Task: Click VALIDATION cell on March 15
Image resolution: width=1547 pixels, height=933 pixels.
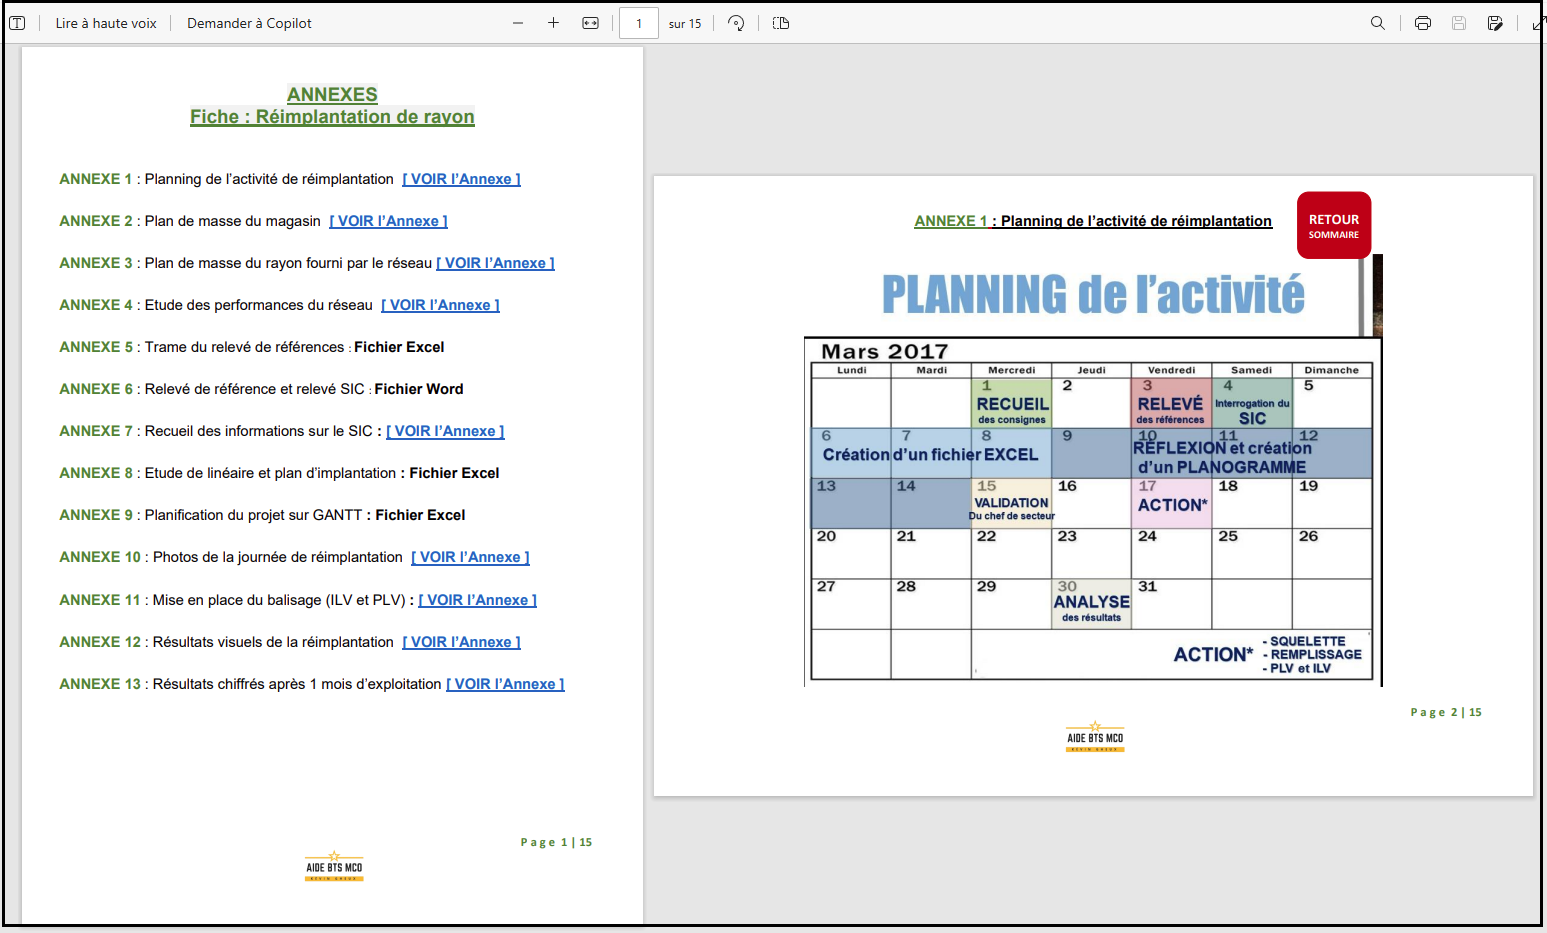Action: 1011,503
